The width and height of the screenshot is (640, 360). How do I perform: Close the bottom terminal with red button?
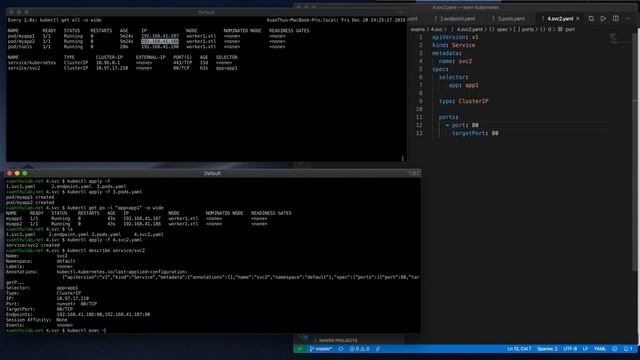pyautogui.click(x=9, y=173)
